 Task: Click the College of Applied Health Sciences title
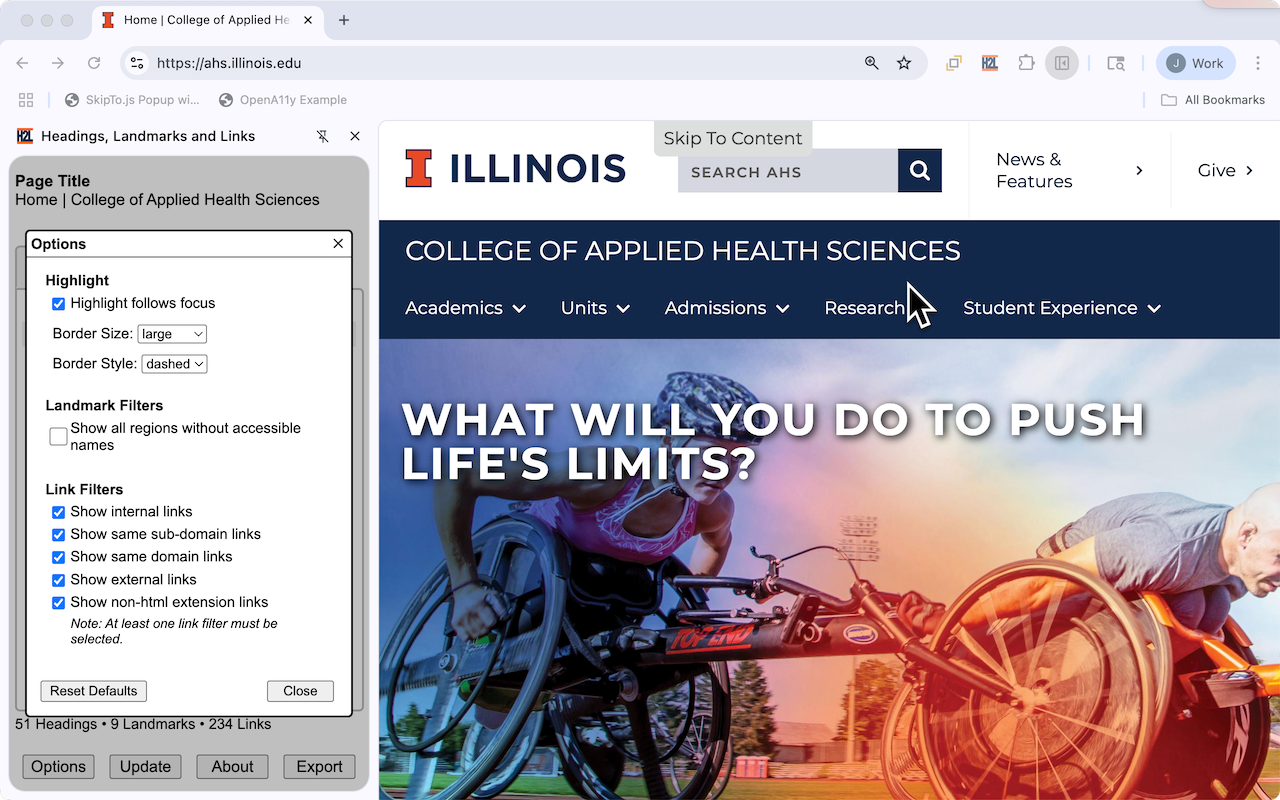tap(683, 251)
